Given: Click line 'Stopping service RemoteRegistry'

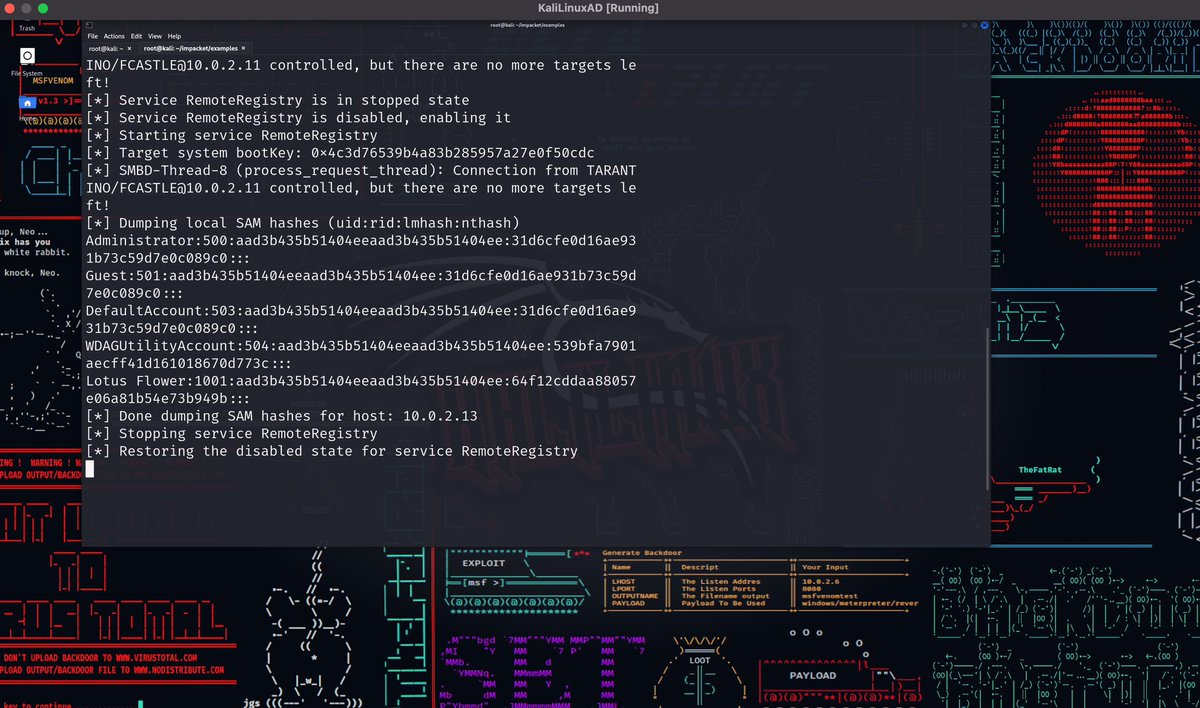Looking at the screenshot, I should pyautogui.click(x=231, y=434).
